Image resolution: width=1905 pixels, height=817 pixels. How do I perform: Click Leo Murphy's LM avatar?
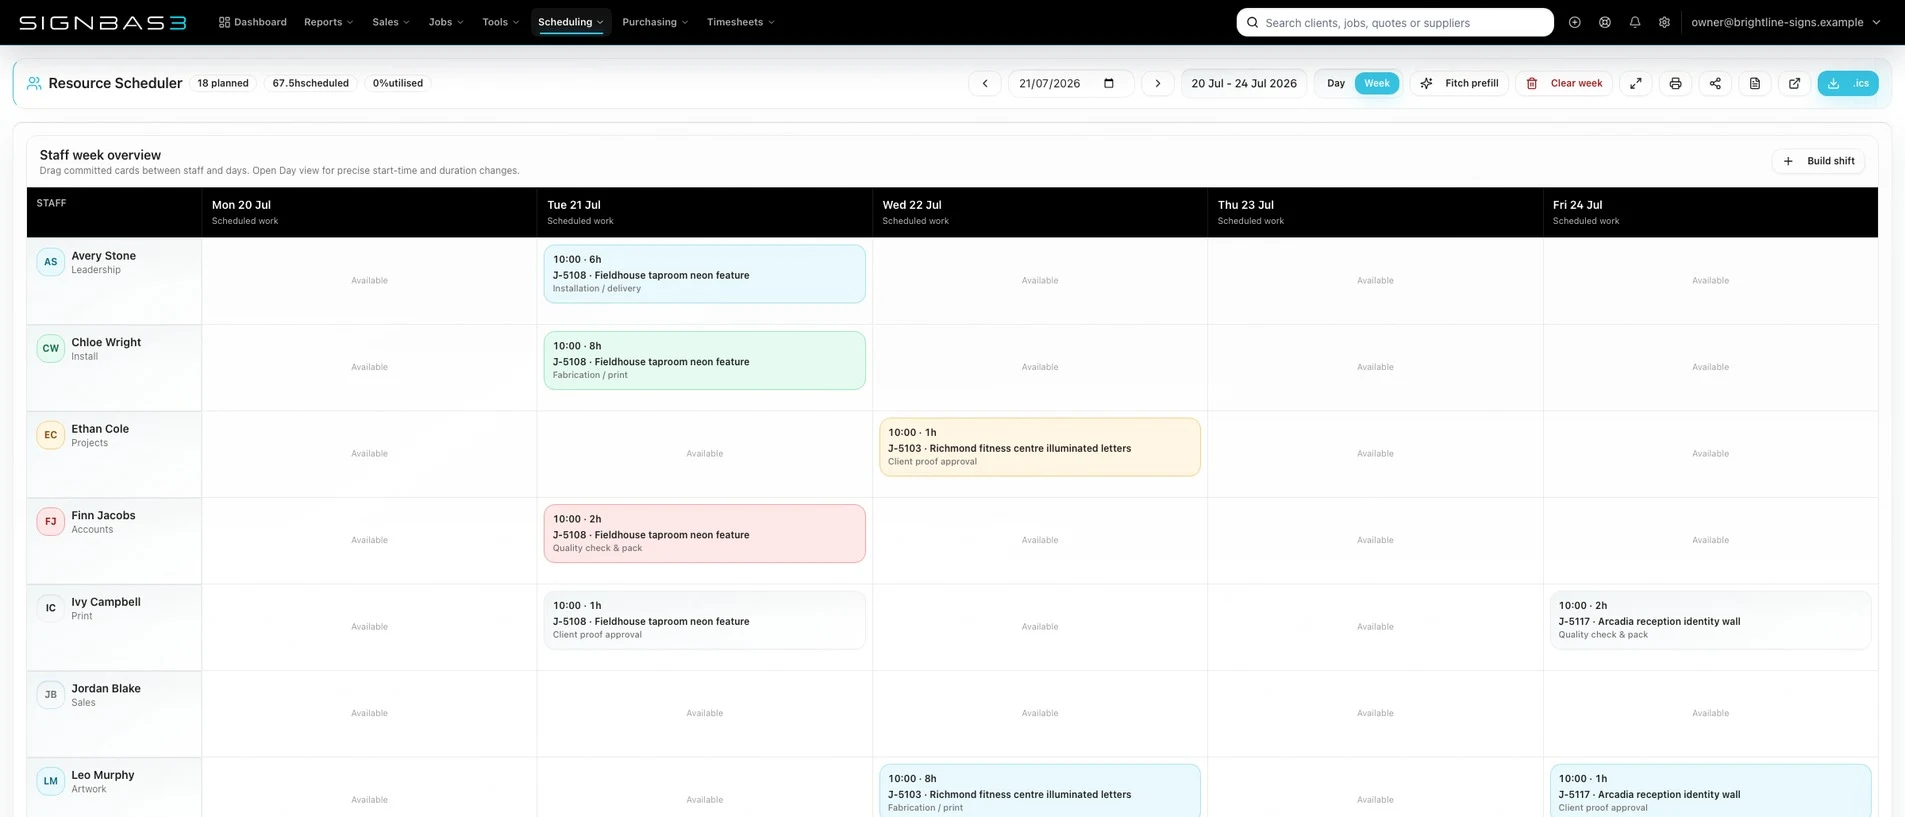(51, 781)
